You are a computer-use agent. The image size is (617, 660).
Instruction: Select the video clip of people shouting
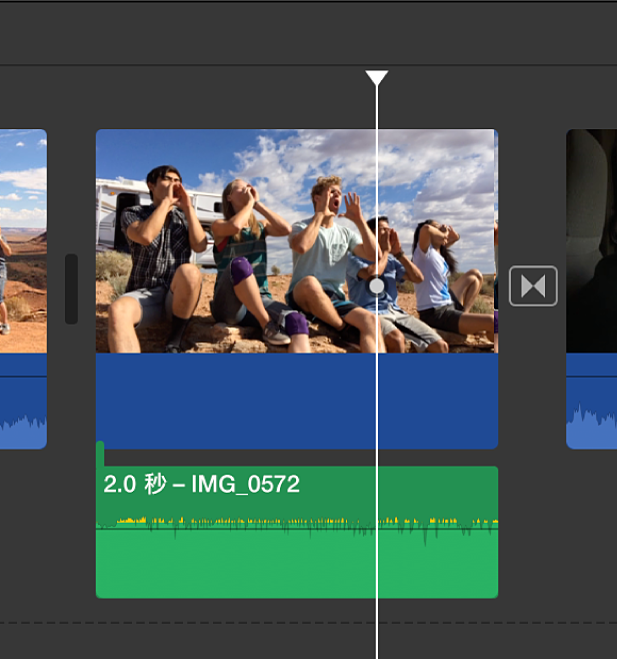pos(297,241)
